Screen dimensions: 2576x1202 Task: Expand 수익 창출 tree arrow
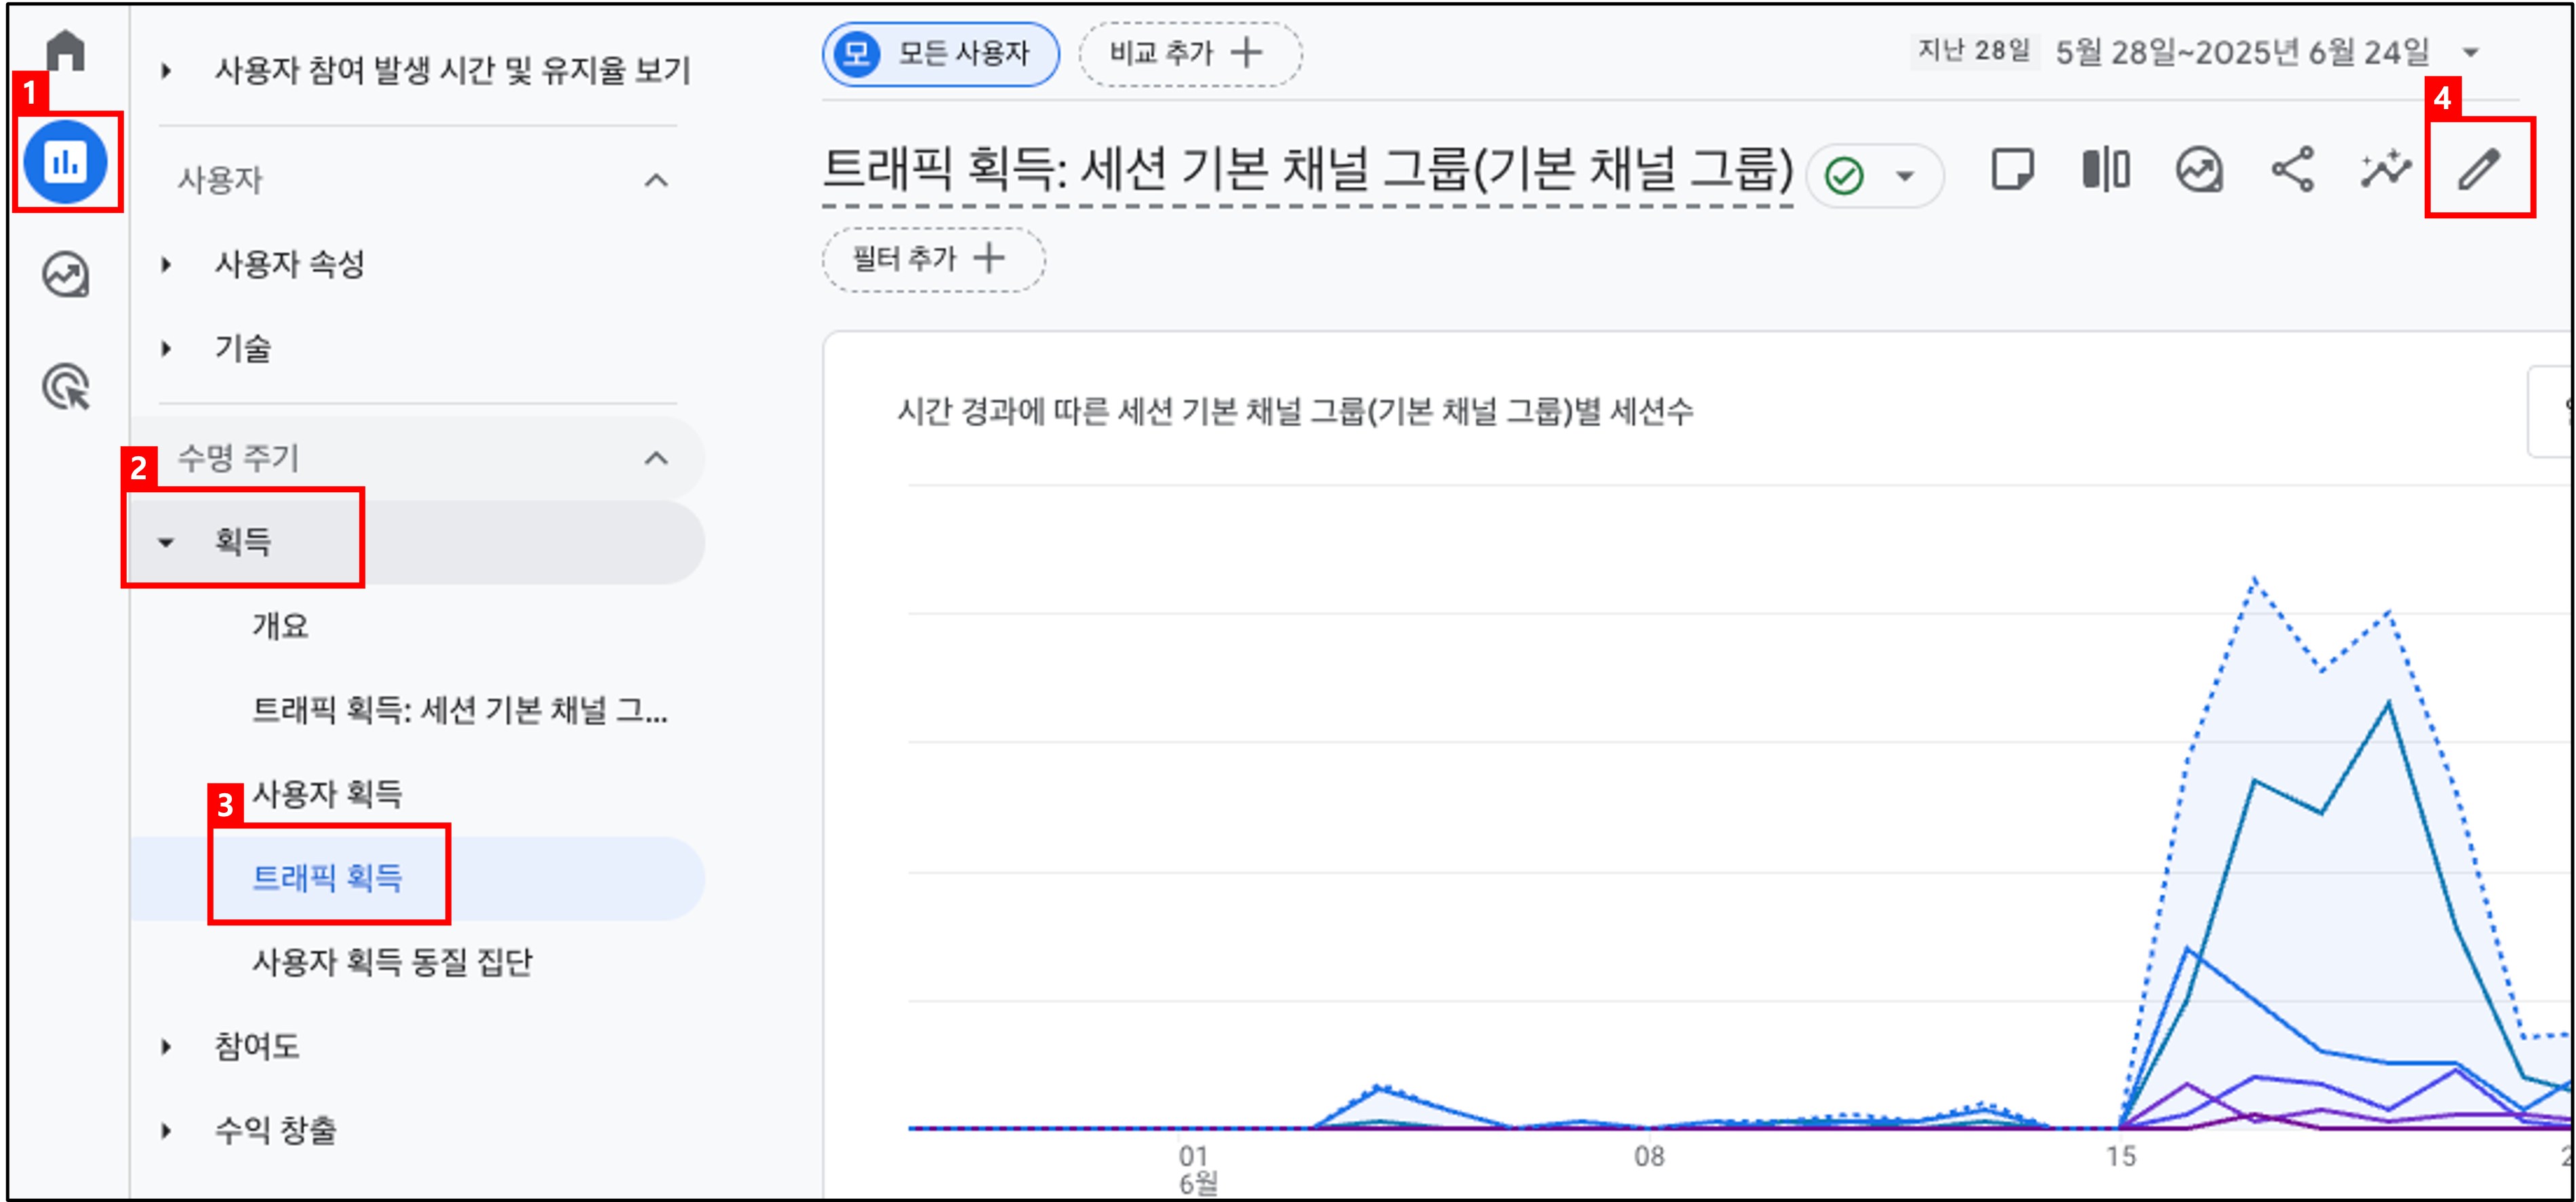[x=166, y=1130]
